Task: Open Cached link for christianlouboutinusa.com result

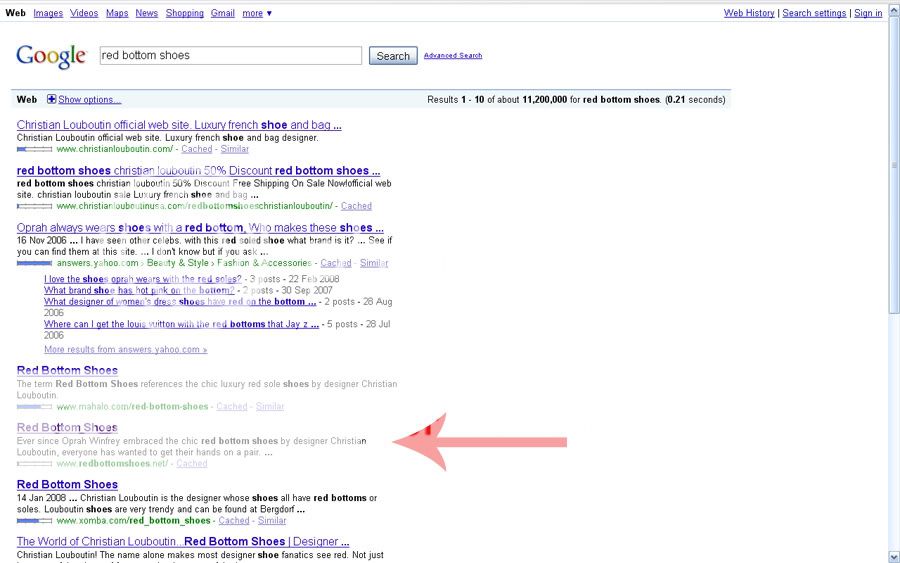Action: point(356,206)
